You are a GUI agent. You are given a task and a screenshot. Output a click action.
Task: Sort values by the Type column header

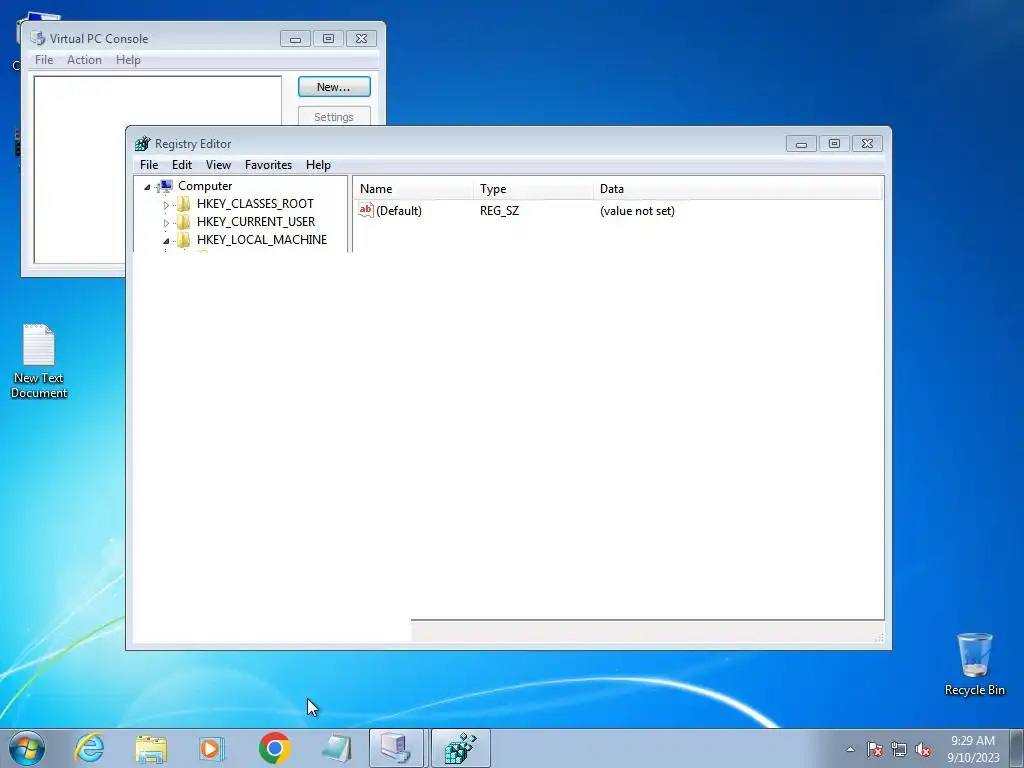click(533, 189)
